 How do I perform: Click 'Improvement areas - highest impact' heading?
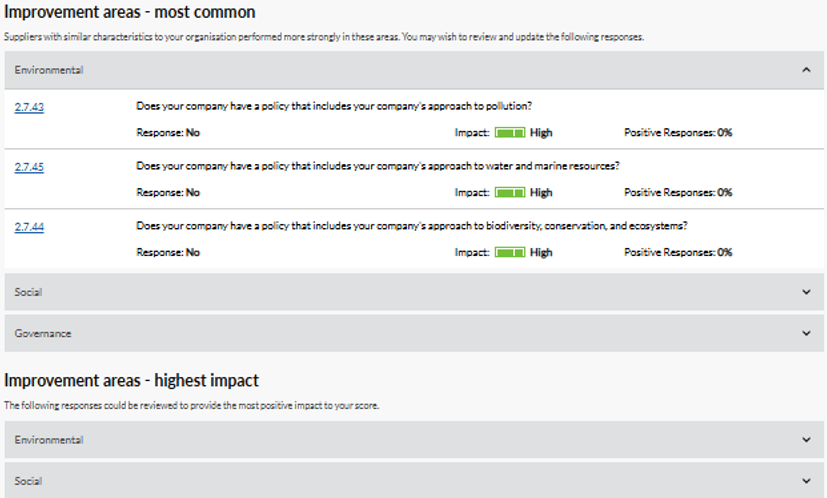[132, 381]
